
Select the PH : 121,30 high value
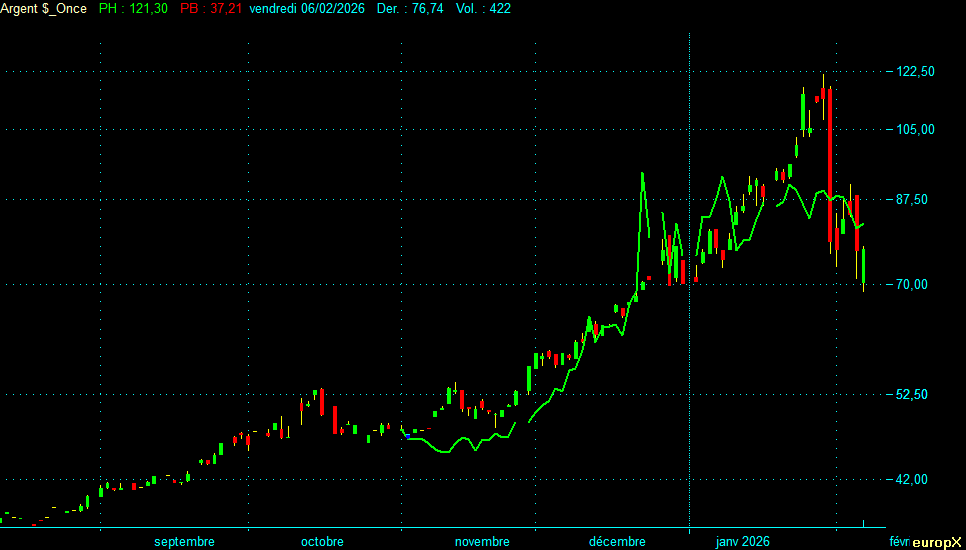click(x=134, y=8)
